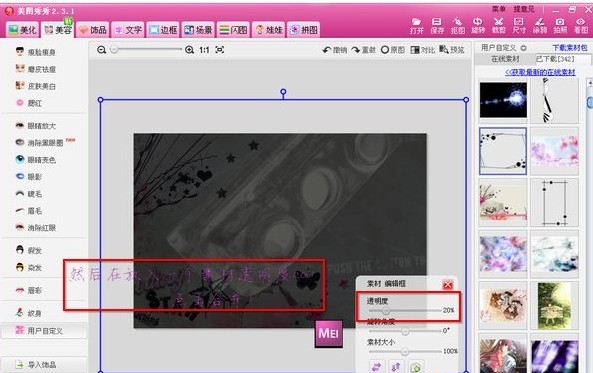Viewport: 593px width, 373px height.
Task: Adjust the 透明度 opacity slider
Action: [x=385, y=311]
